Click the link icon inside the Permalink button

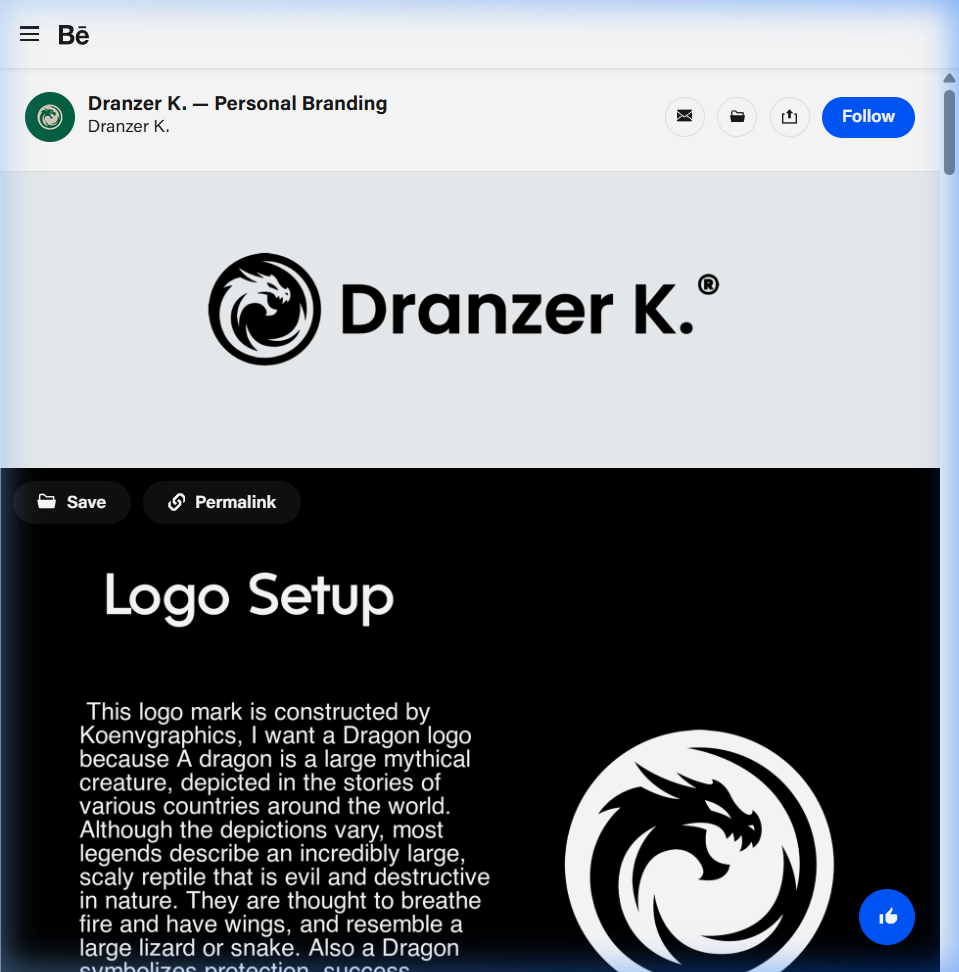coord(177,502)
